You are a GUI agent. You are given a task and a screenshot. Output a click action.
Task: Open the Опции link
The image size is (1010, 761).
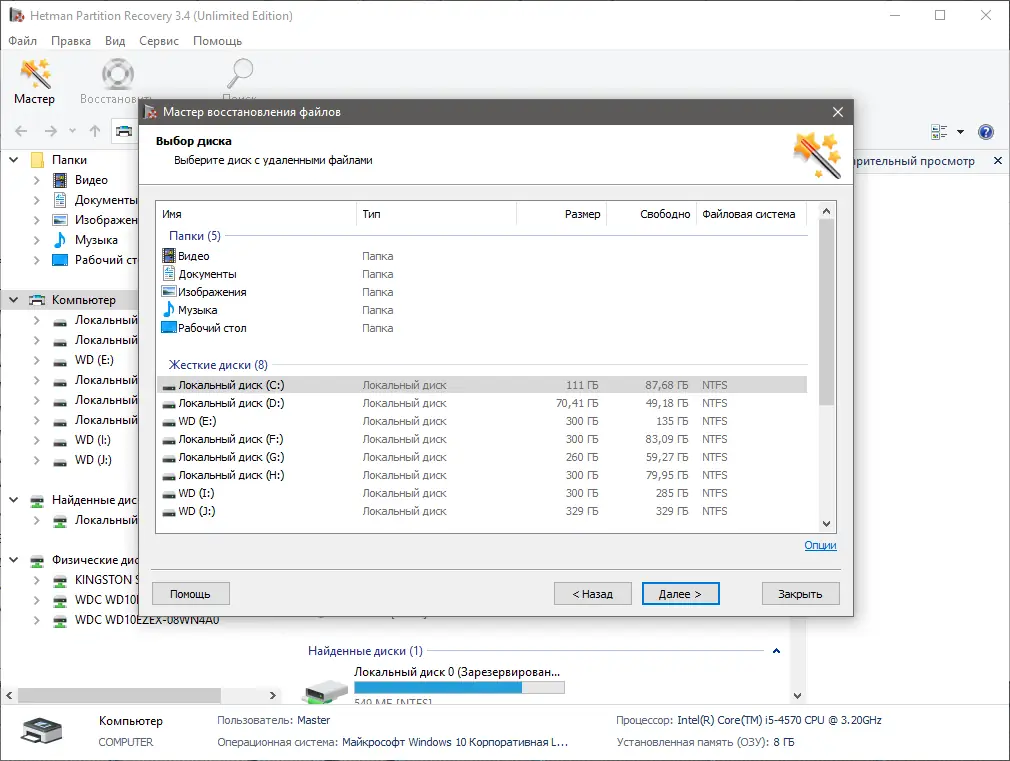click(x=820, y=545)
